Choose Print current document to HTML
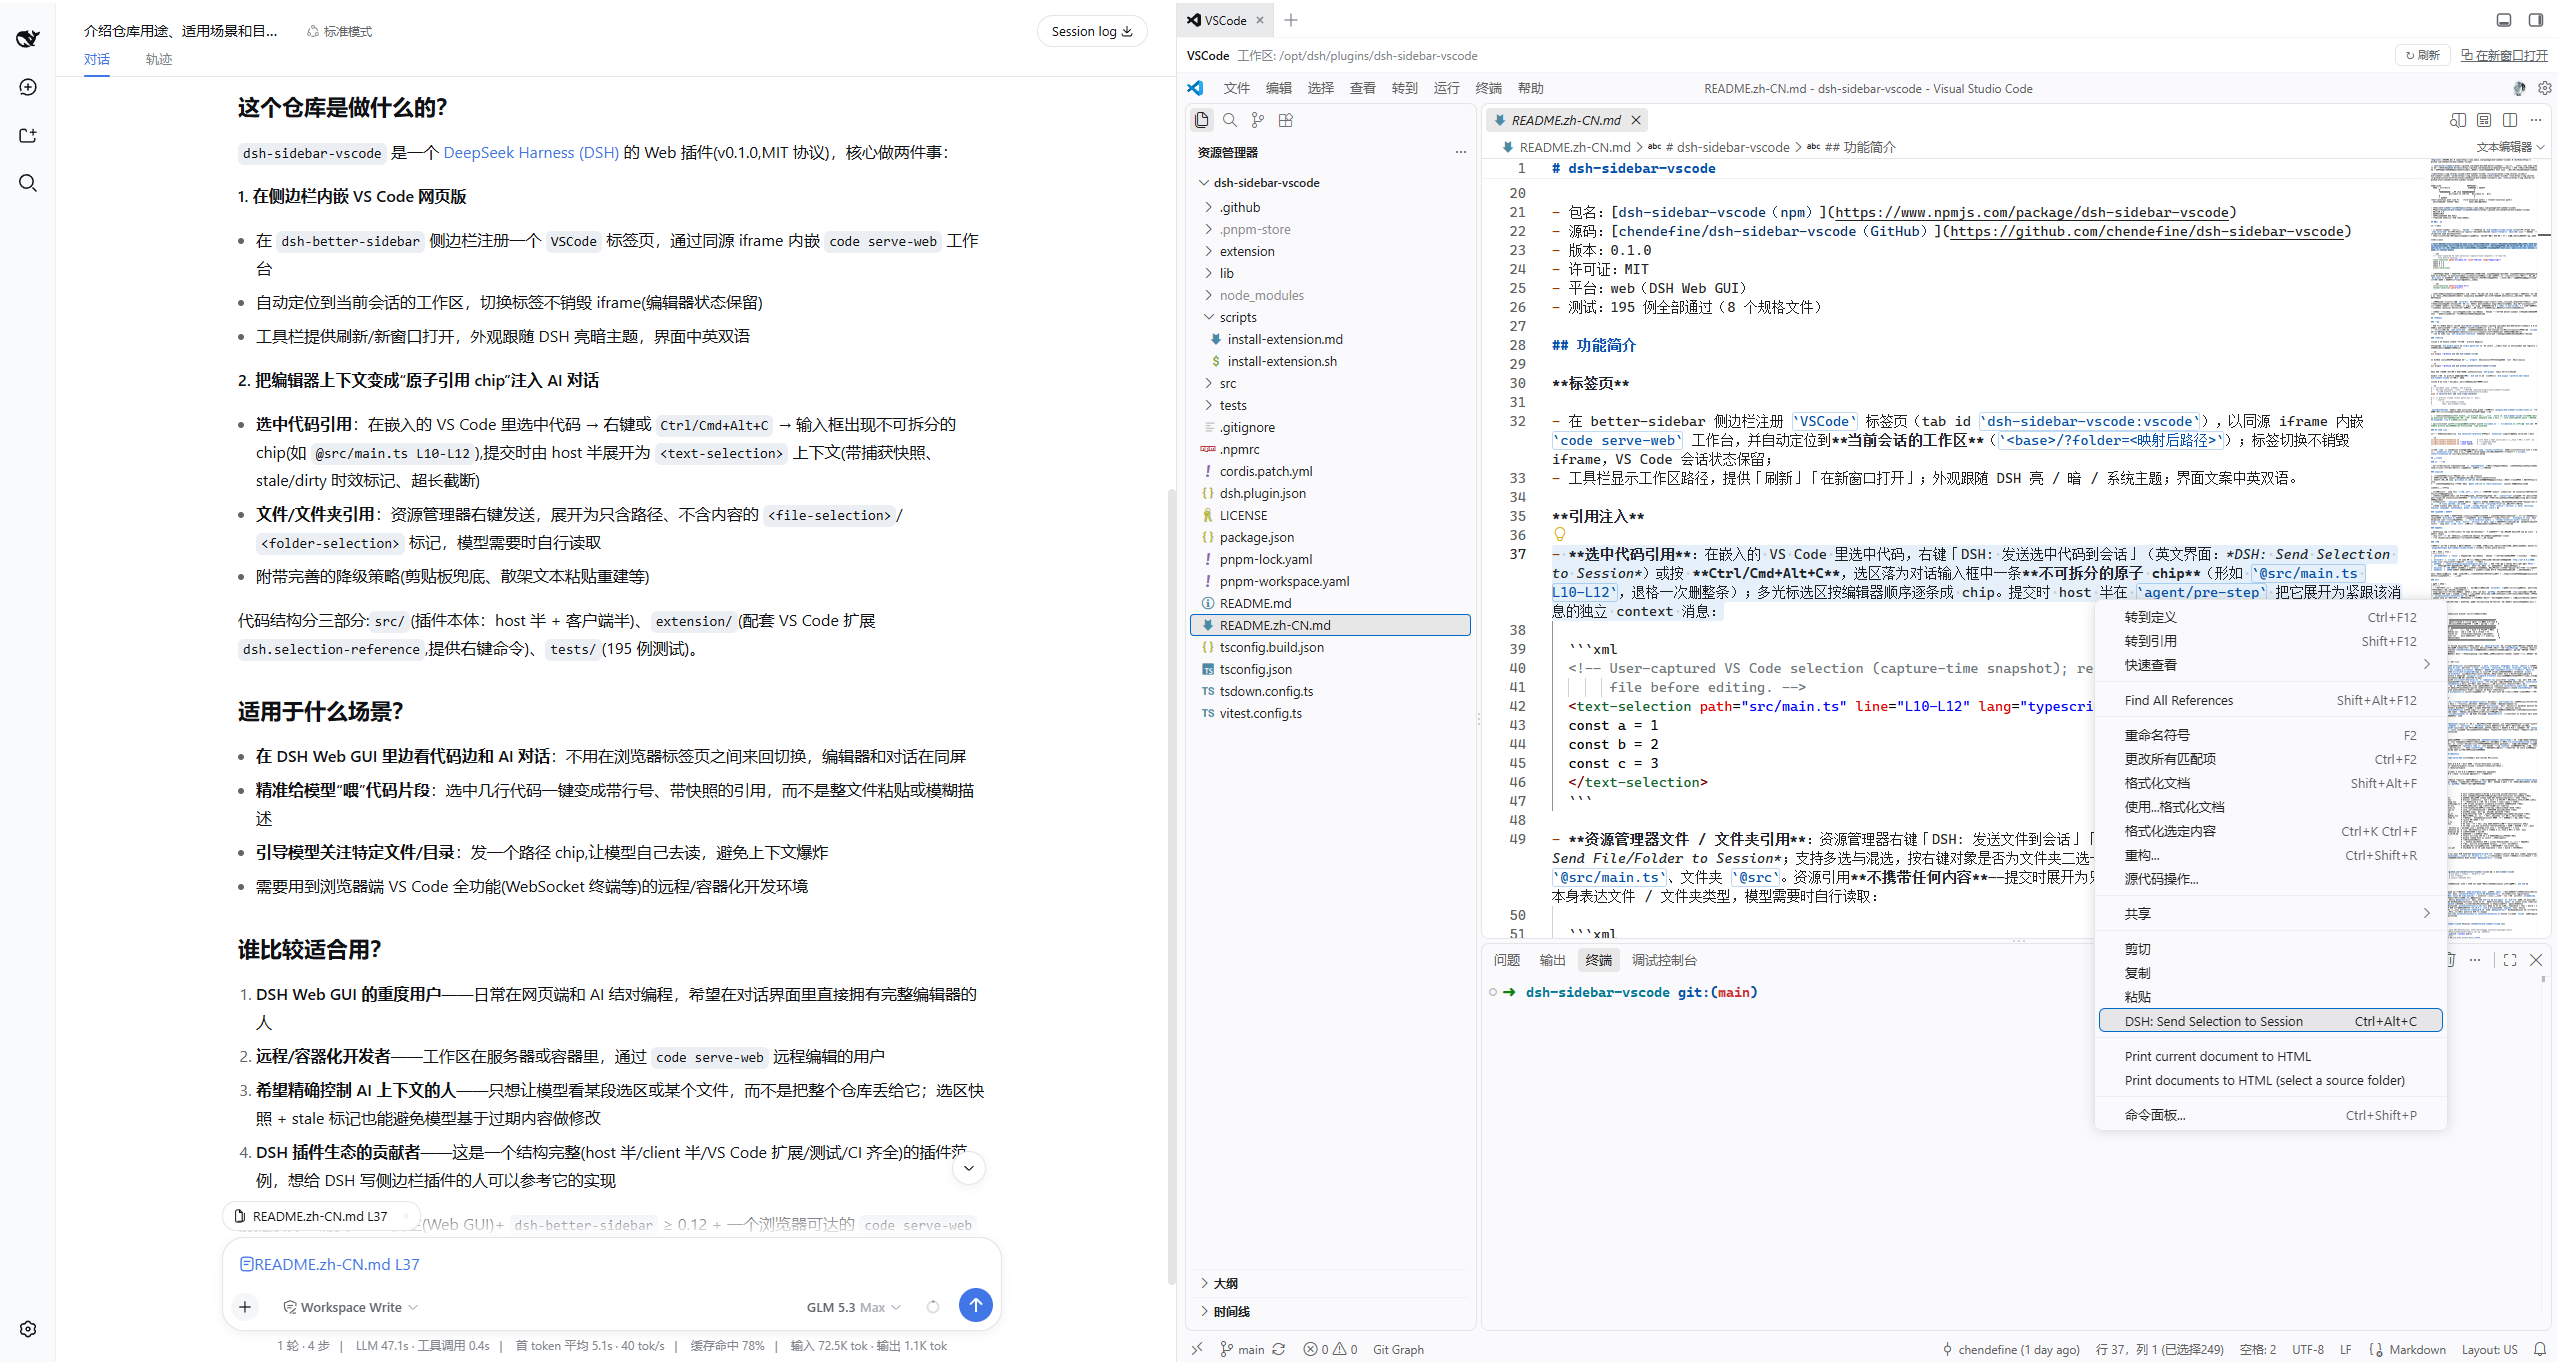Image resolution: width=2558 pixels, height=1362 pixels. [2270, 1056]
